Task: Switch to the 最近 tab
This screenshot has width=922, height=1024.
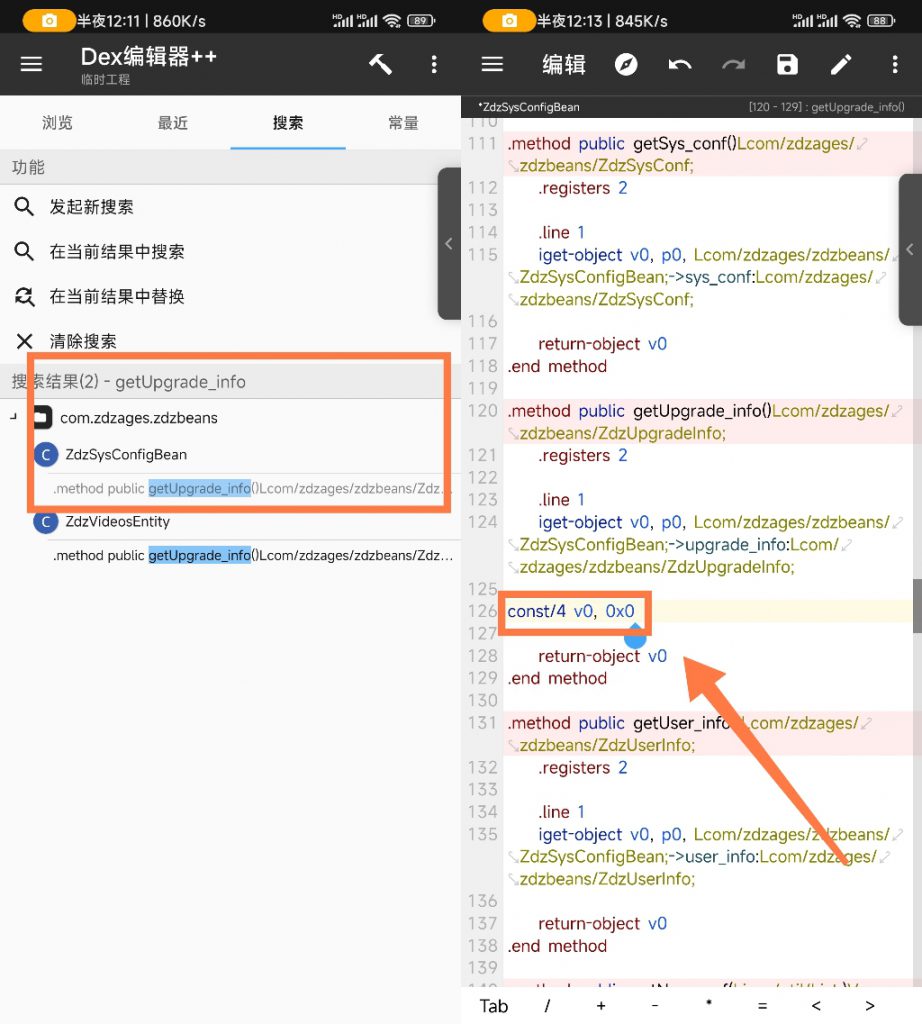Action: [172, 123]
